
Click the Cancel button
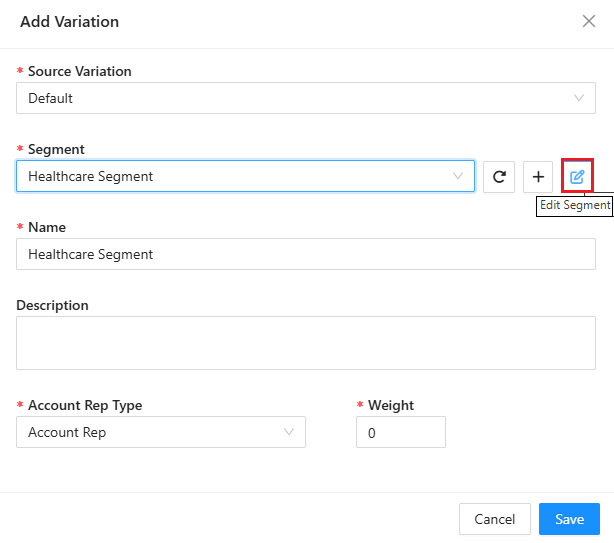coord(494,519)
